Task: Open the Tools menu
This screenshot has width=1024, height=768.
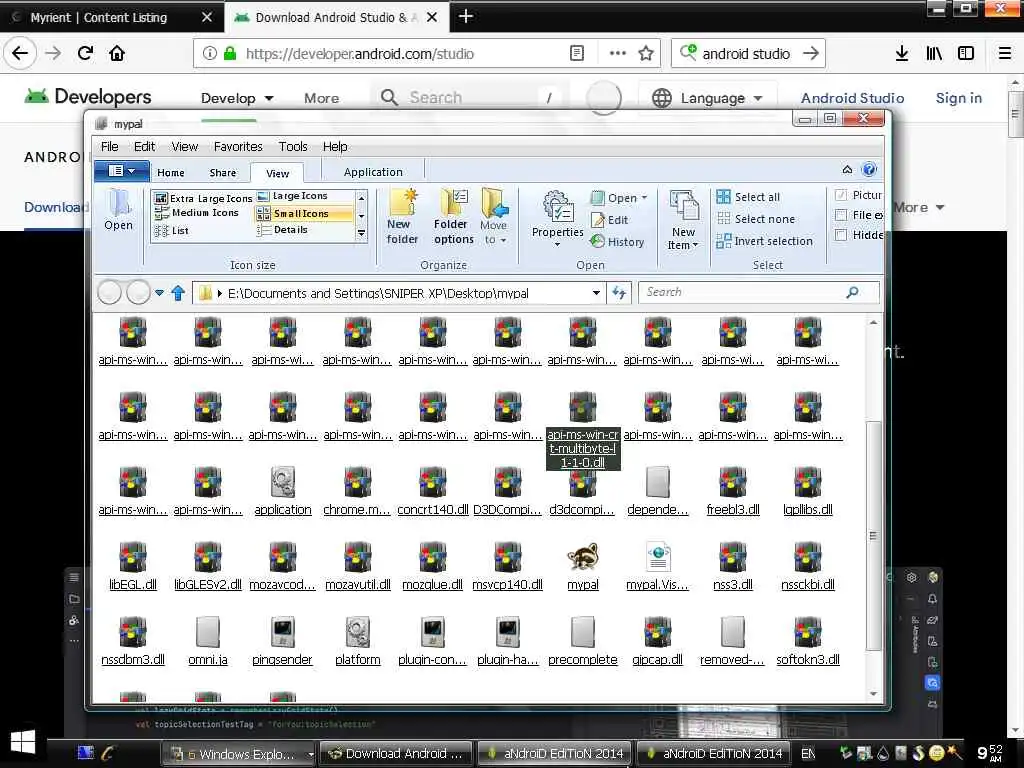Action: [293, 146]
